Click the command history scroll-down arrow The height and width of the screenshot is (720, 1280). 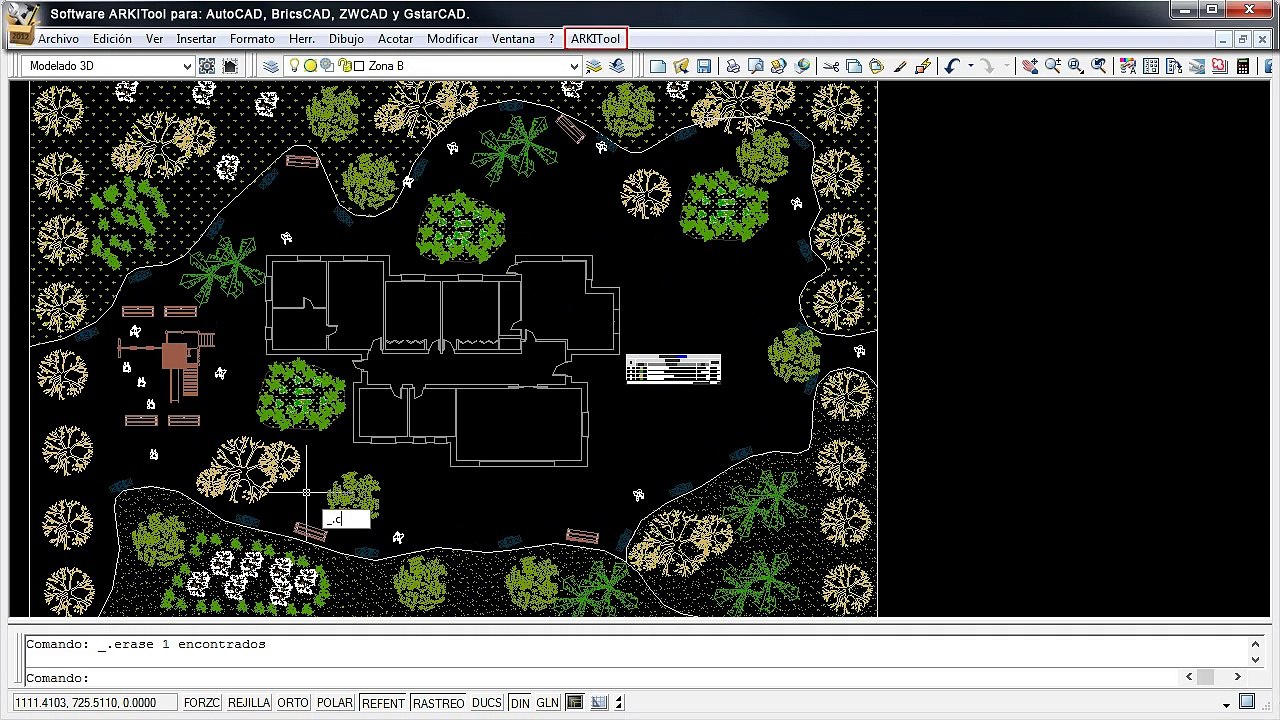(1257, 659)
